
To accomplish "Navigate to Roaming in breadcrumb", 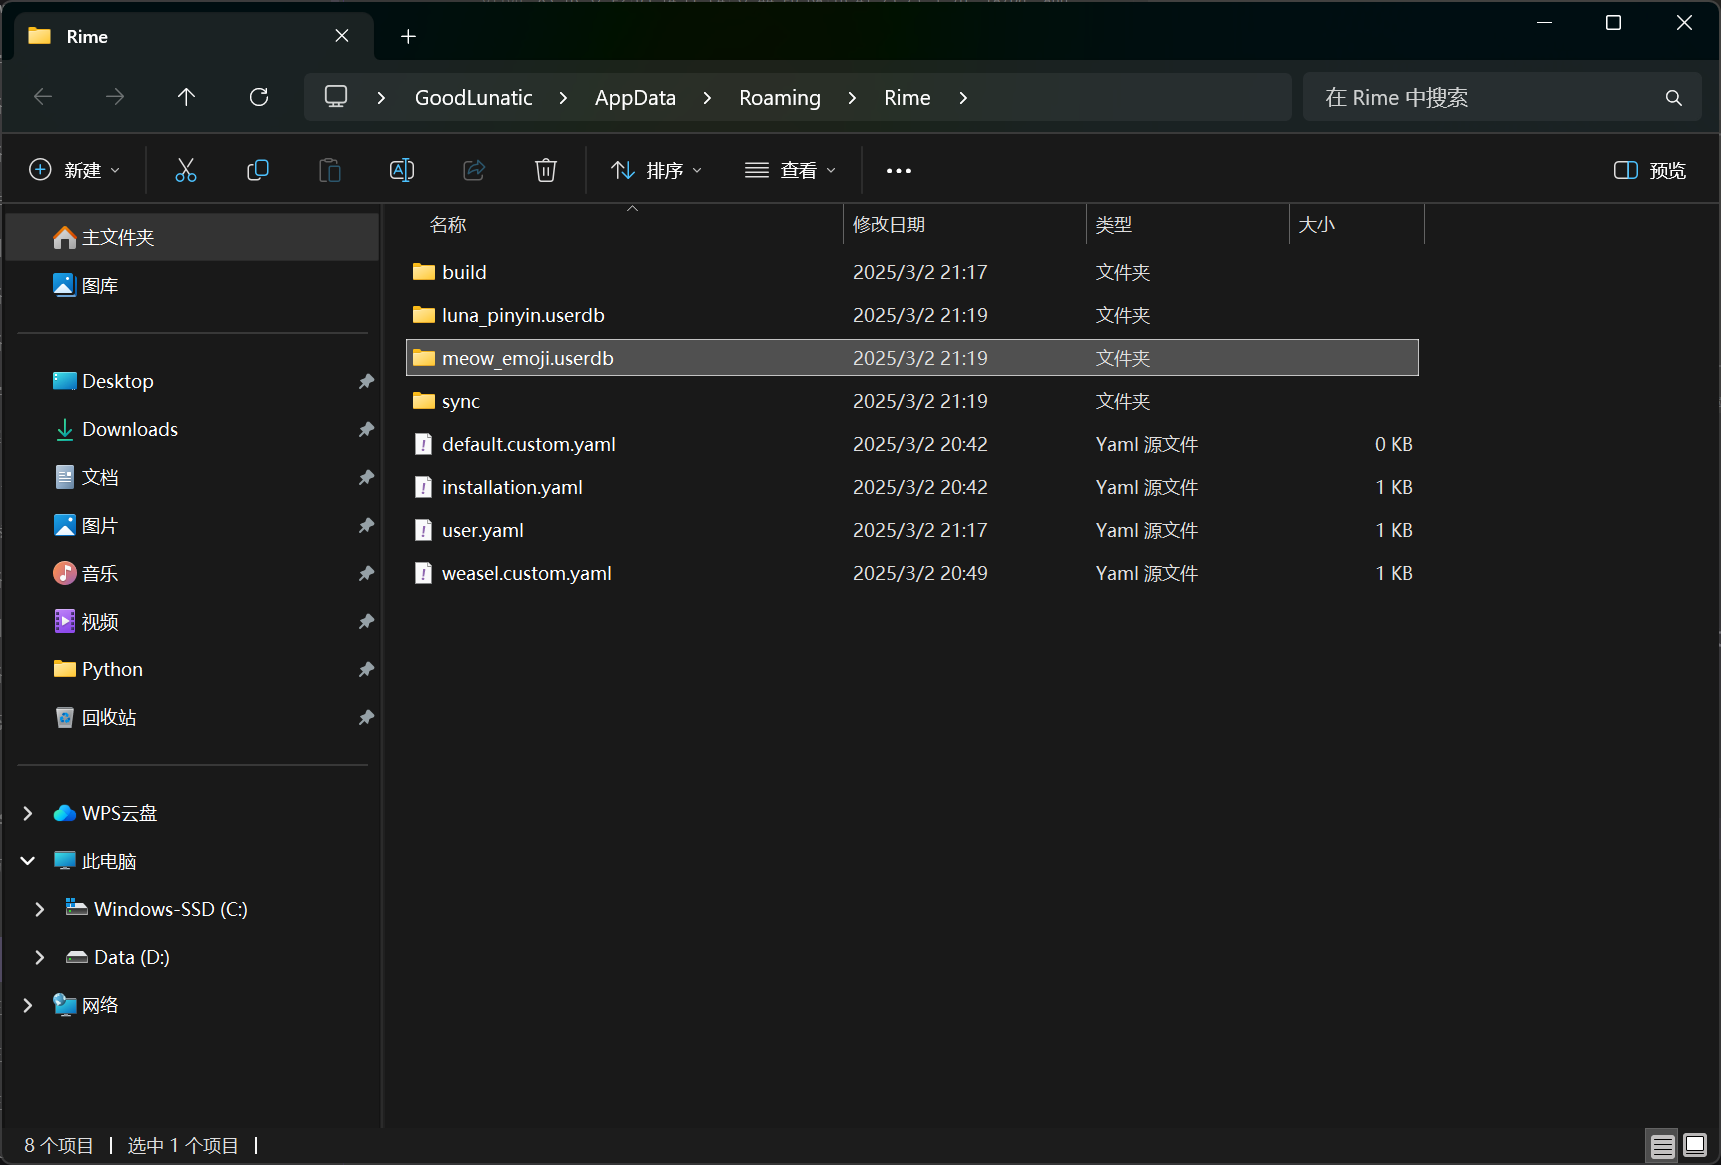I will (x=780, y=98).
